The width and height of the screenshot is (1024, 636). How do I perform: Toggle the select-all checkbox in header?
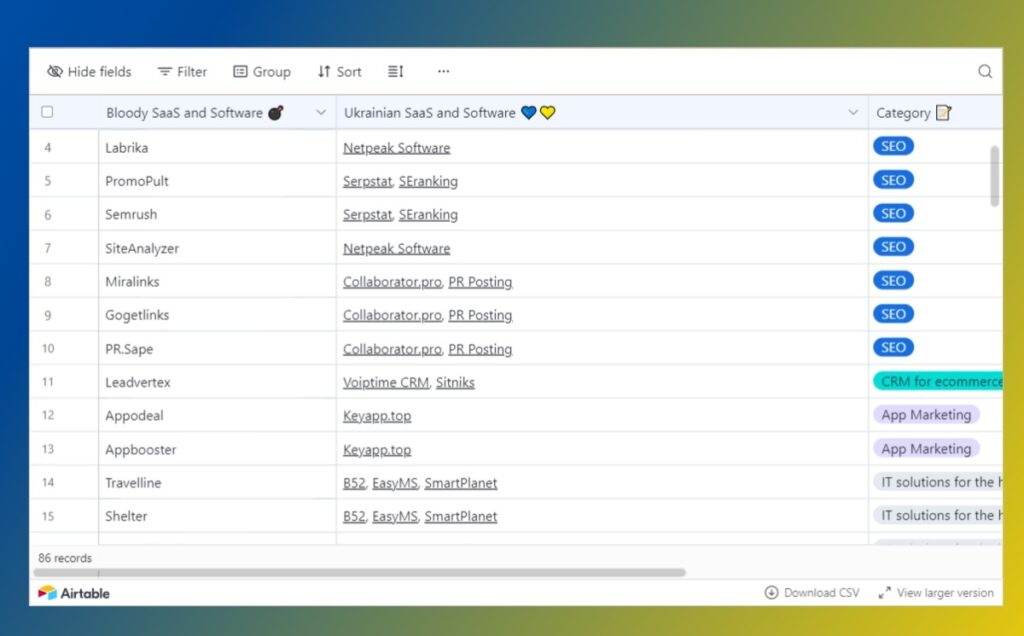tap(47, 113)
